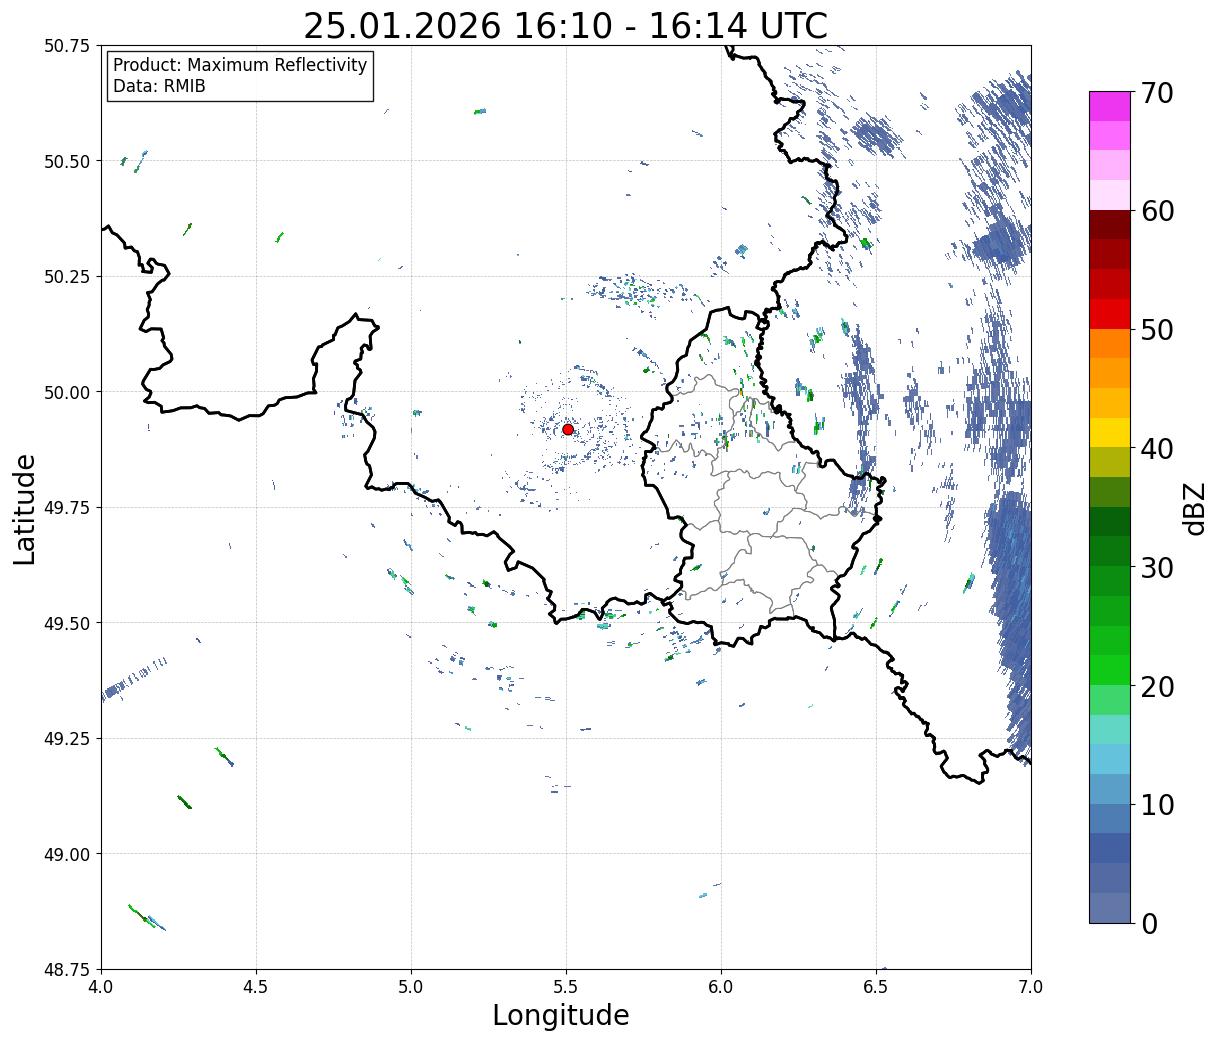Screen dimensions: 1219x1040
Task: Click the colorbar tick label 20
Action: 1157,686
